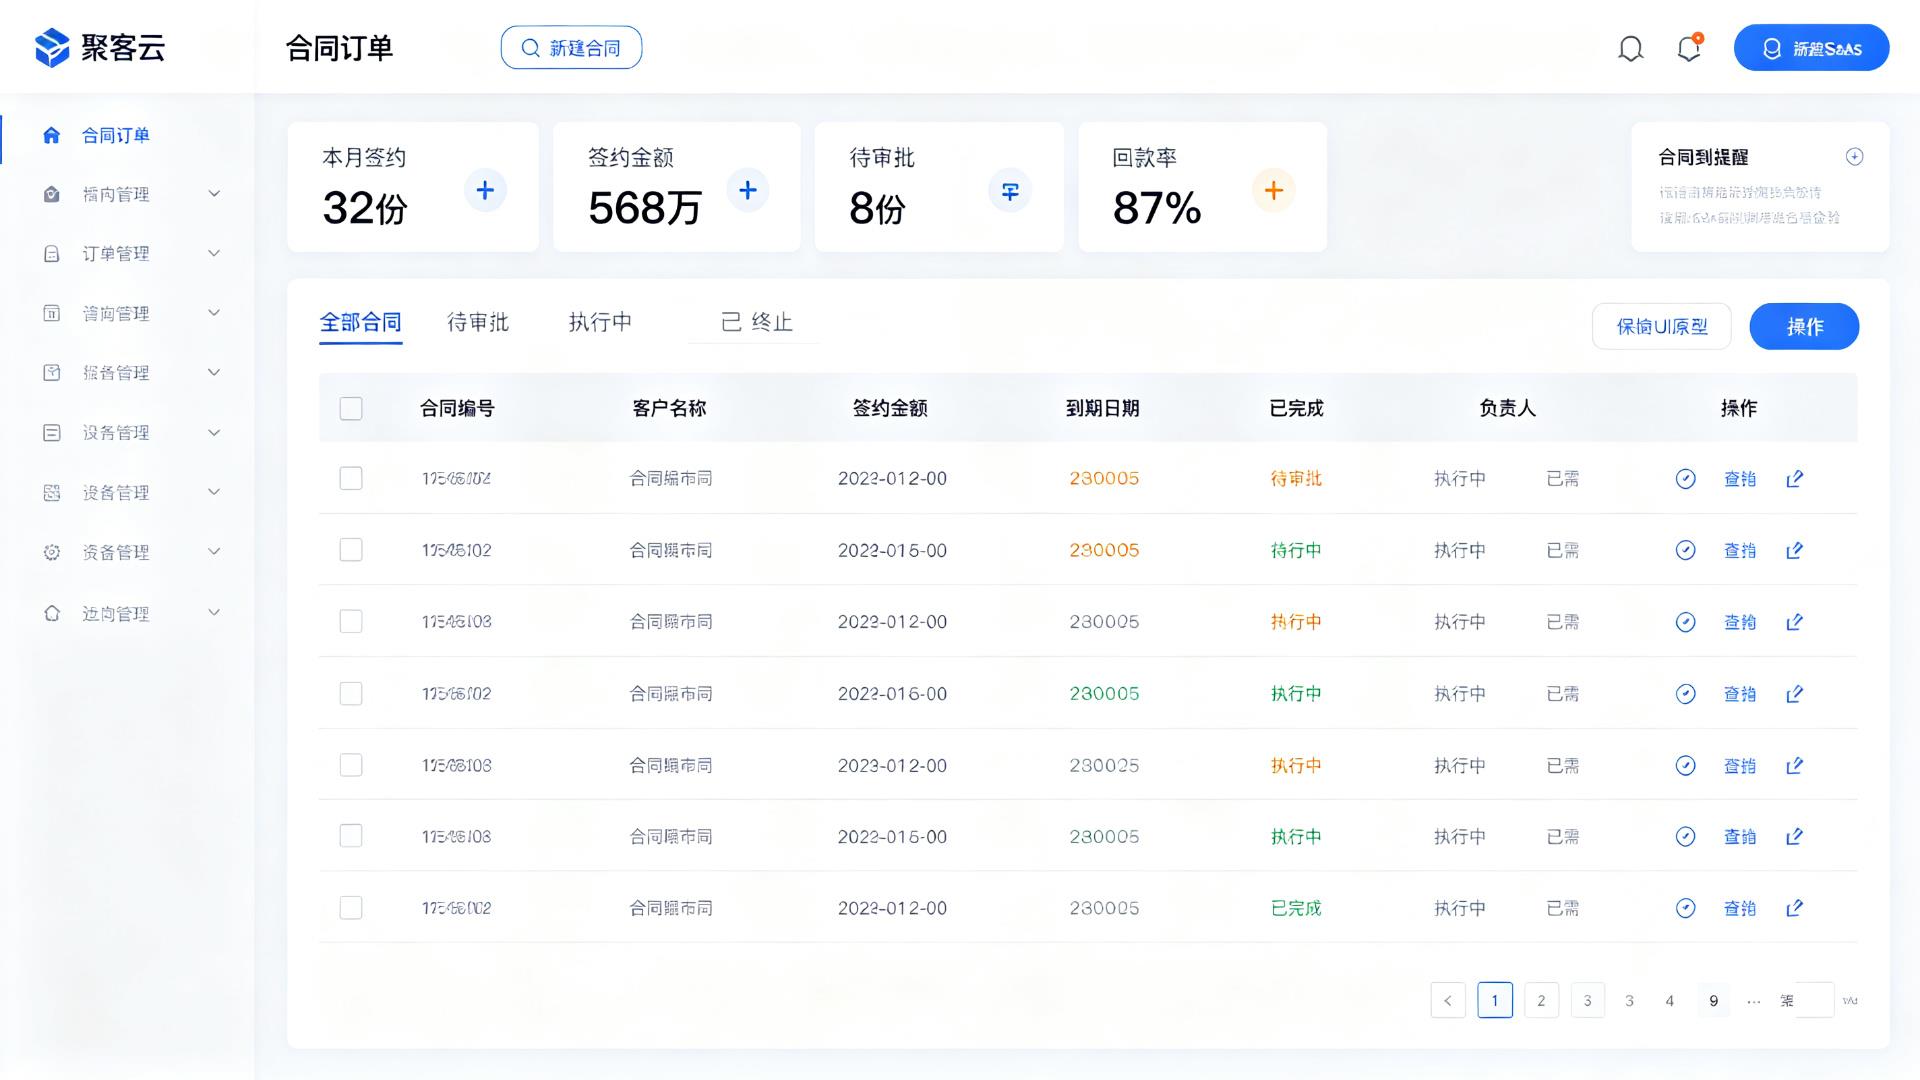Image resolution: width=1920 pixels, height=1080 pixels.
Task: Click the 合同编号 column header
Action: [457, 408]
